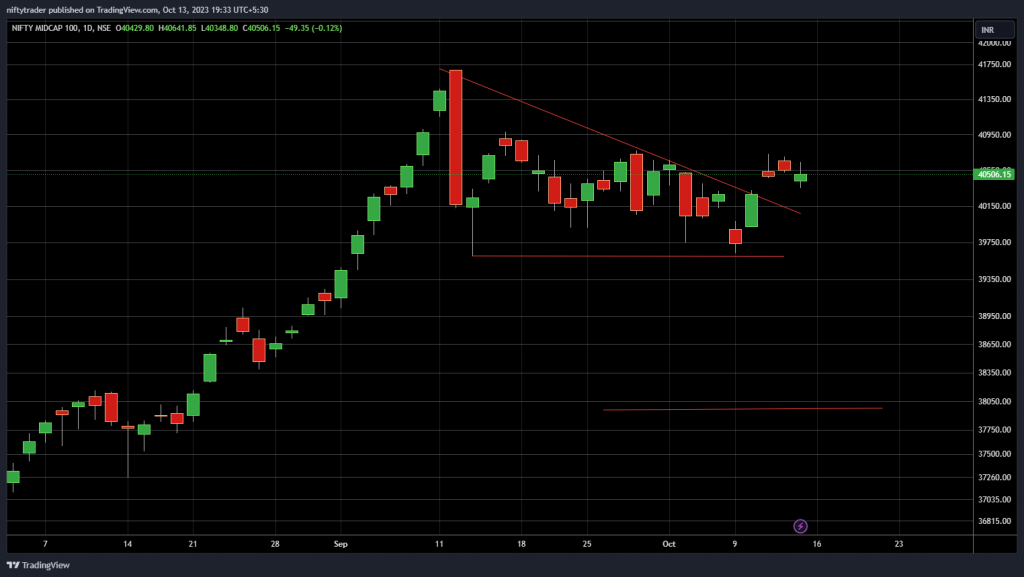Select the lower red line near 38000

click(x=743, y=409)
